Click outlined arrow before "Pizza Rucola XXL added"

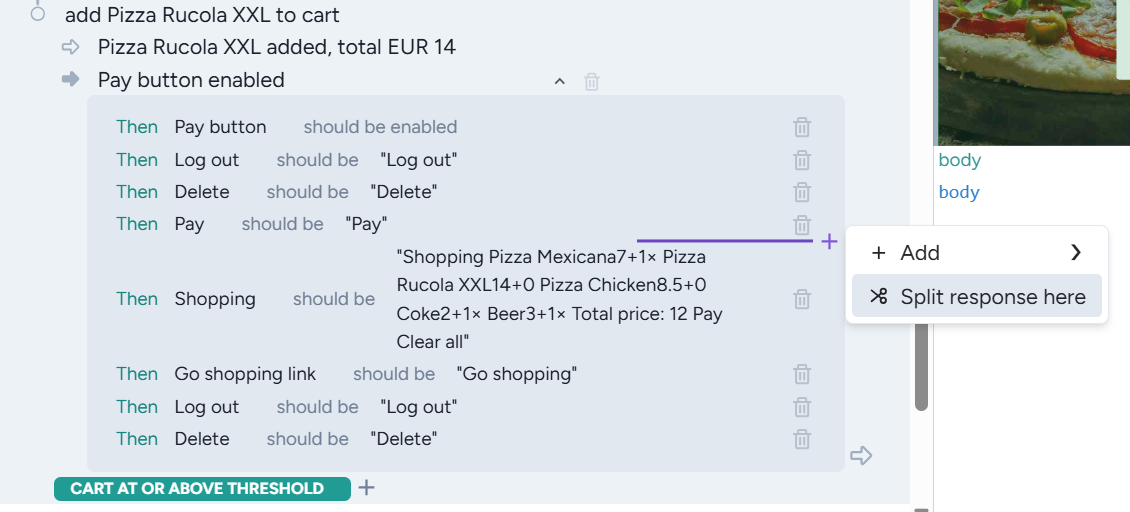[x=70, y=47]
